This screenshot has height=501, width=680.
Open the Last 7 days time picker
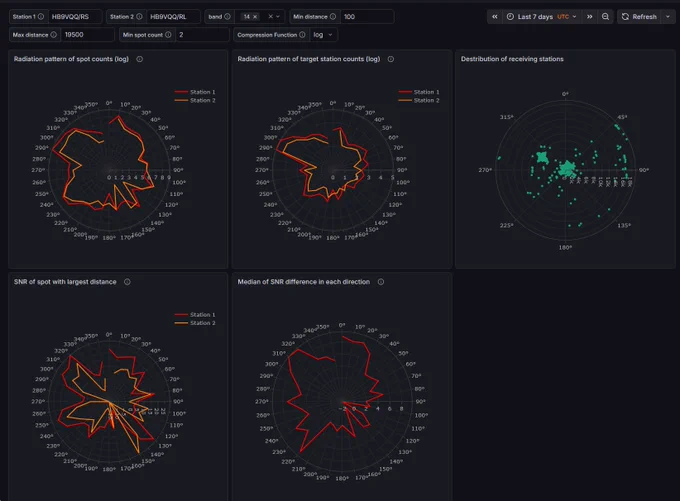542,16
